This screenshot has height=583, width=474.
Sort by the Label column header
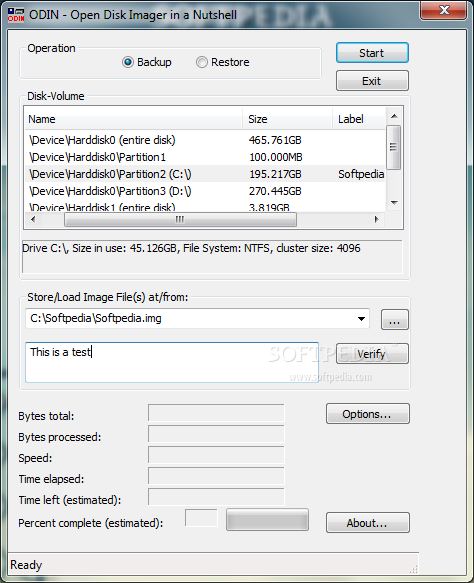pos(359,119)
